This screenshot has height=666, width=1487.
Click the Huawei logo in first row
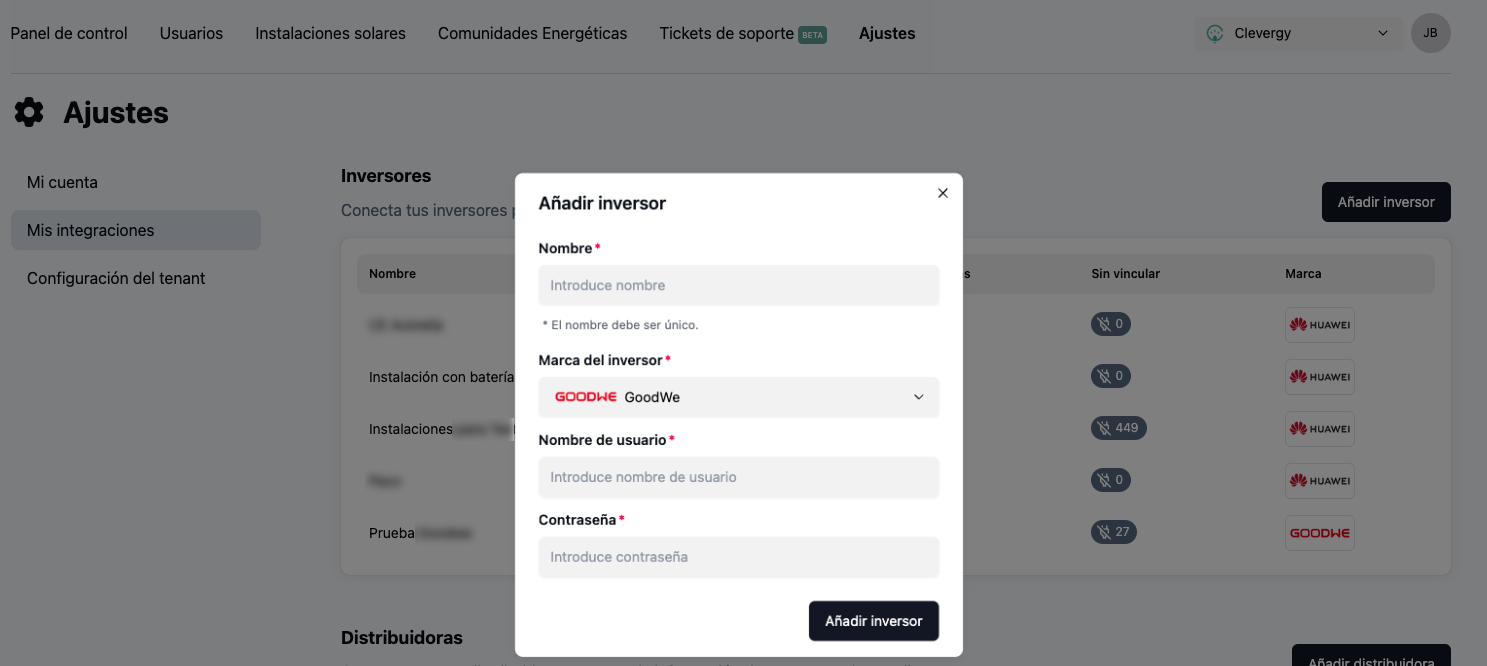pos(1320,325)
